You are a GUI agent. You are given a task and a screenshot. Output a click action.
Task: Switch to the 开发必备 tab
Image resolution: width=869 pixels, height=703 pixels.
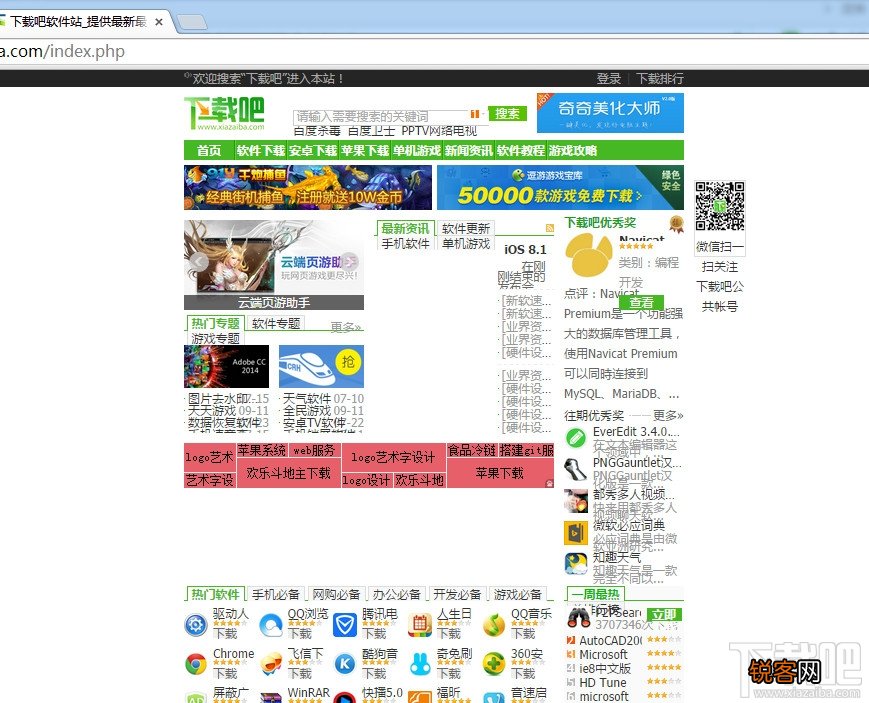457,594
